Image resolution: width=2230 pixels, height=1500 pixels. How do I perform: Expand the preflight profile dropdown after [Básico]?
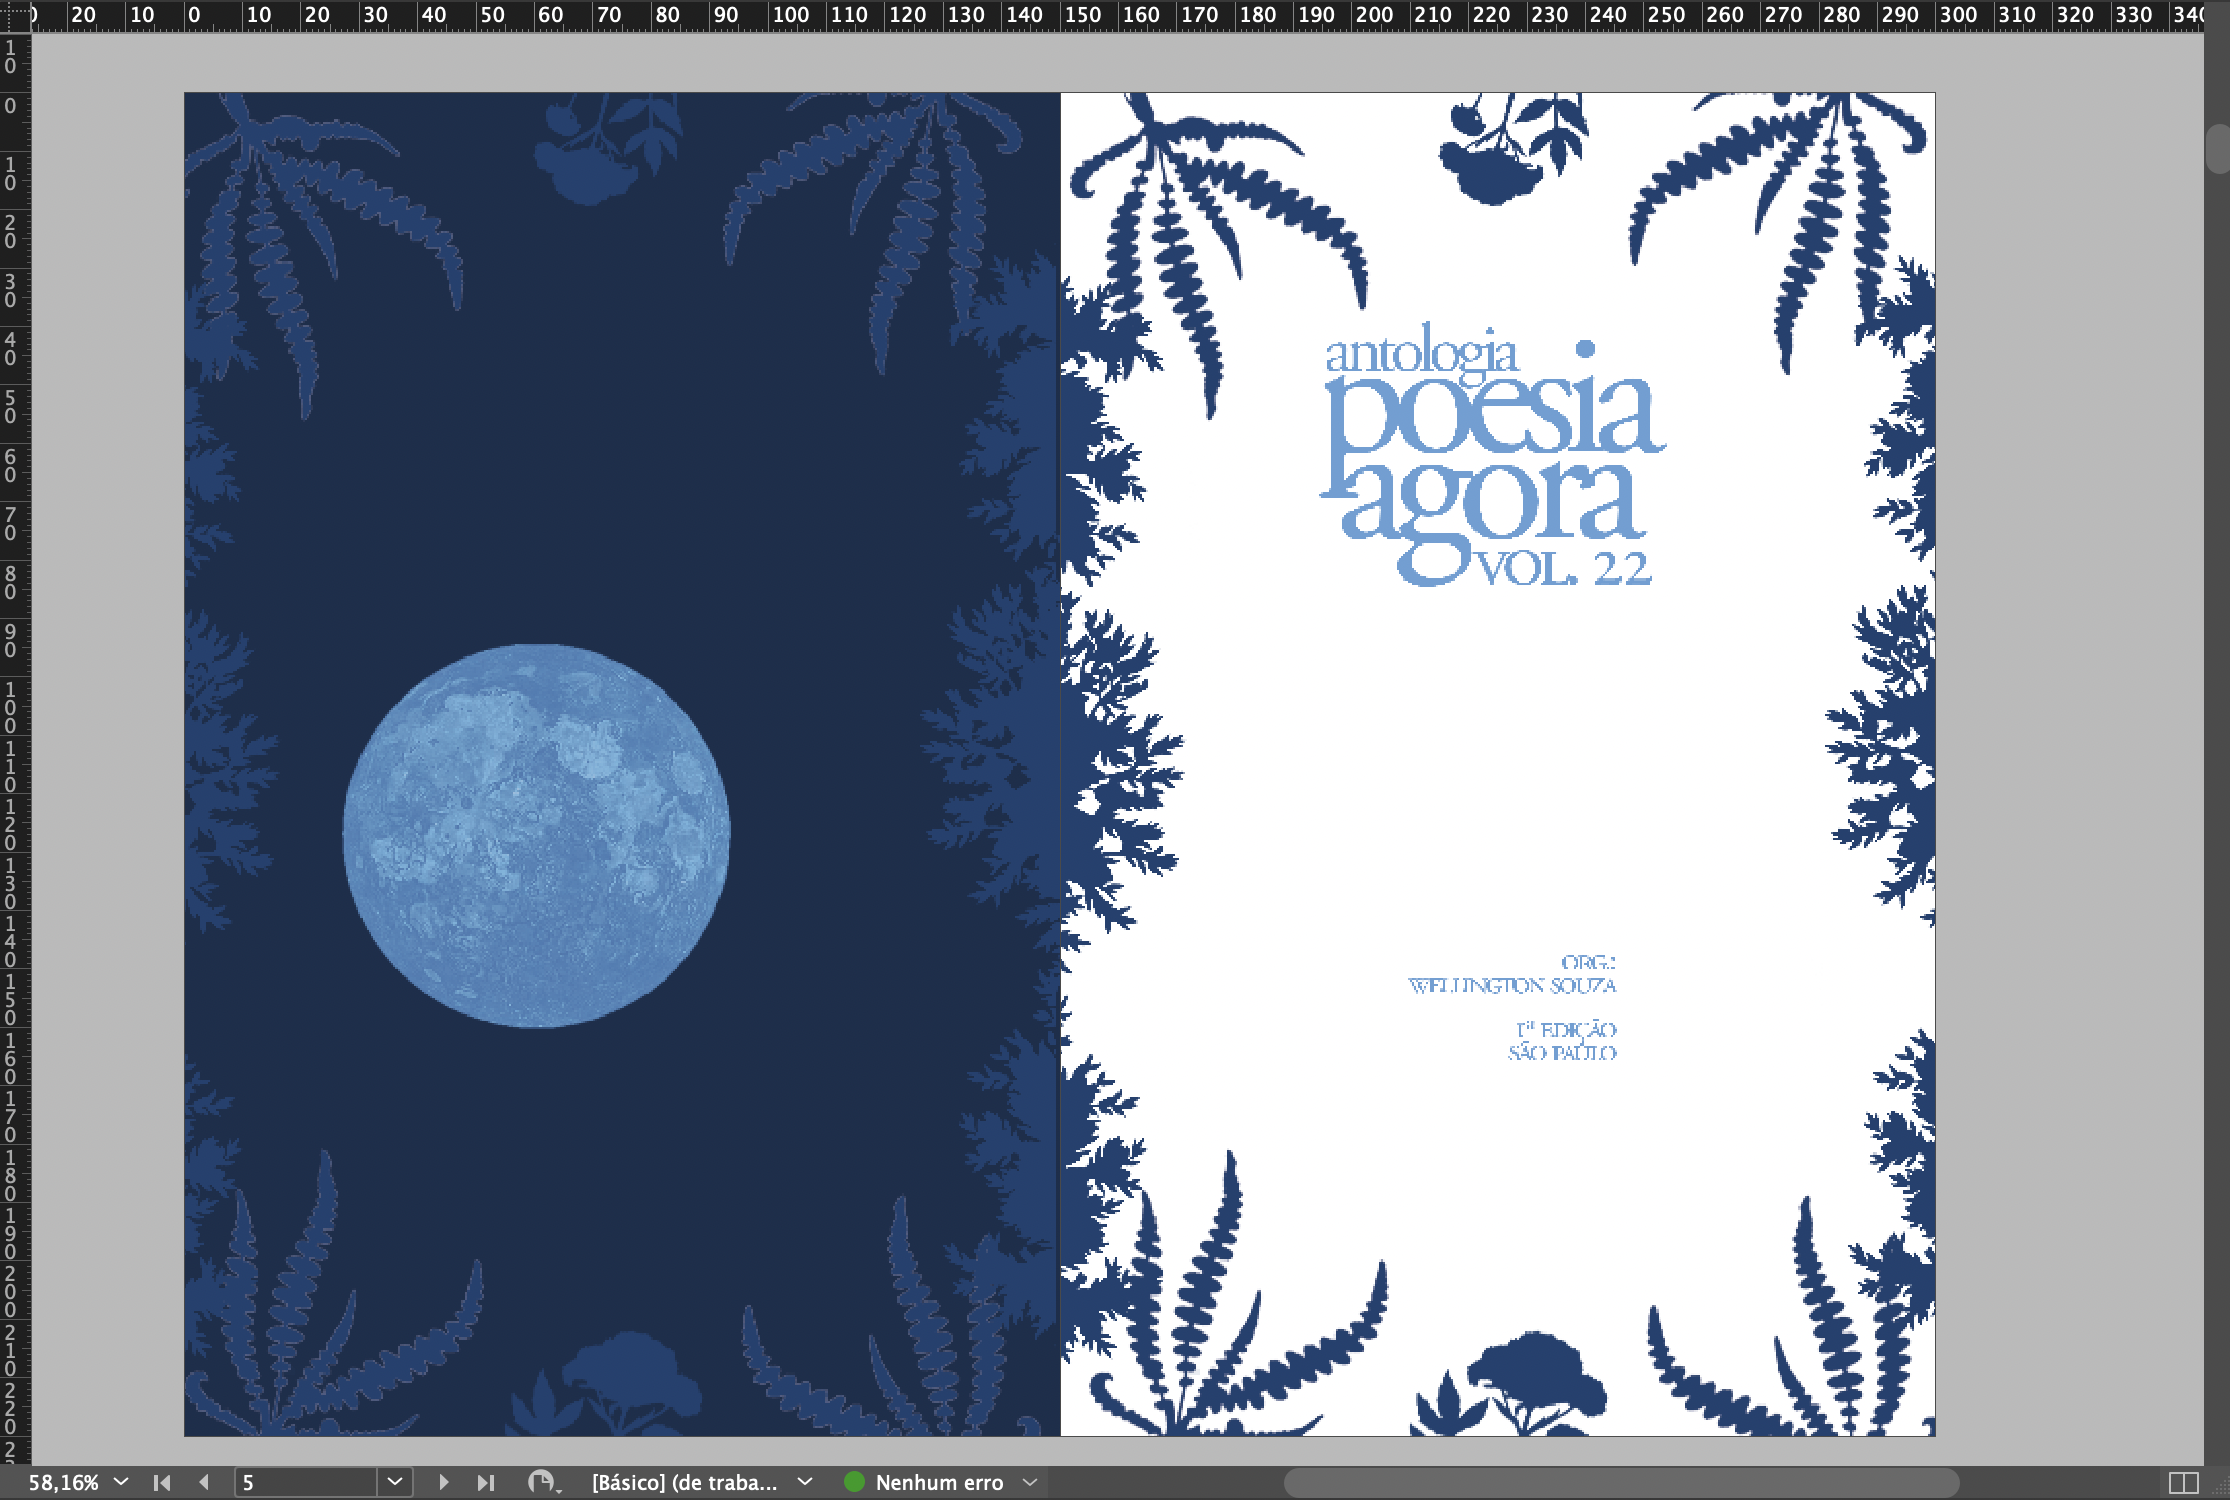[805, 1481]
